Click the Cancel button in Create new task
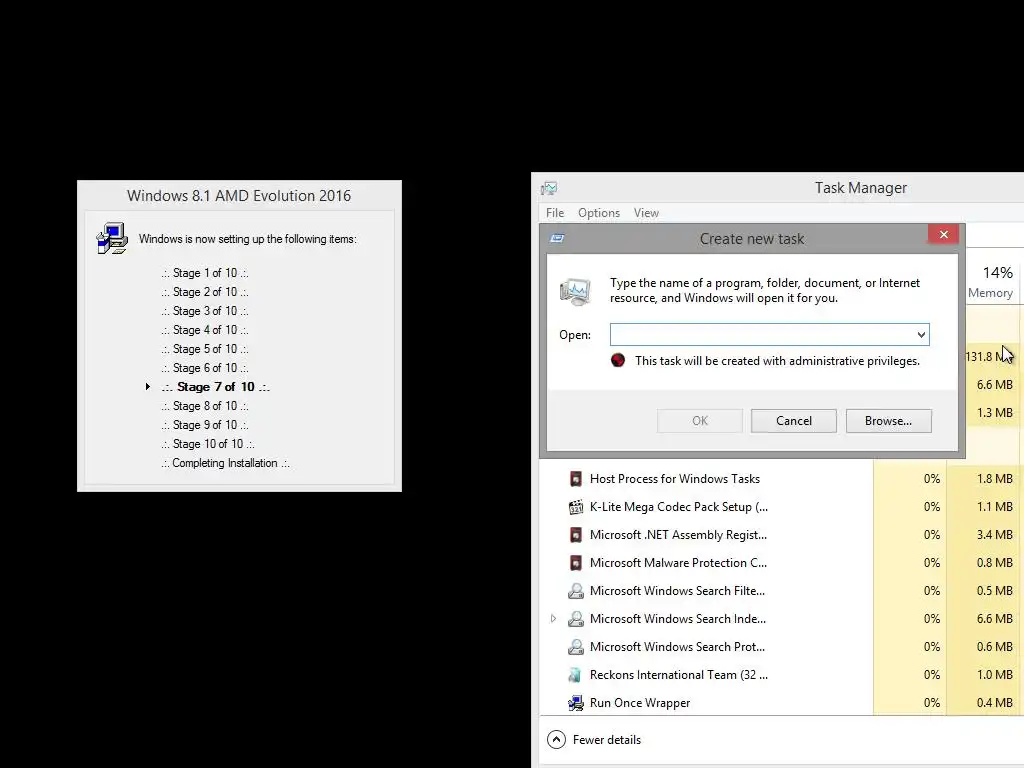This screenshot has width=1024, height=768. (x=793, y=421)
